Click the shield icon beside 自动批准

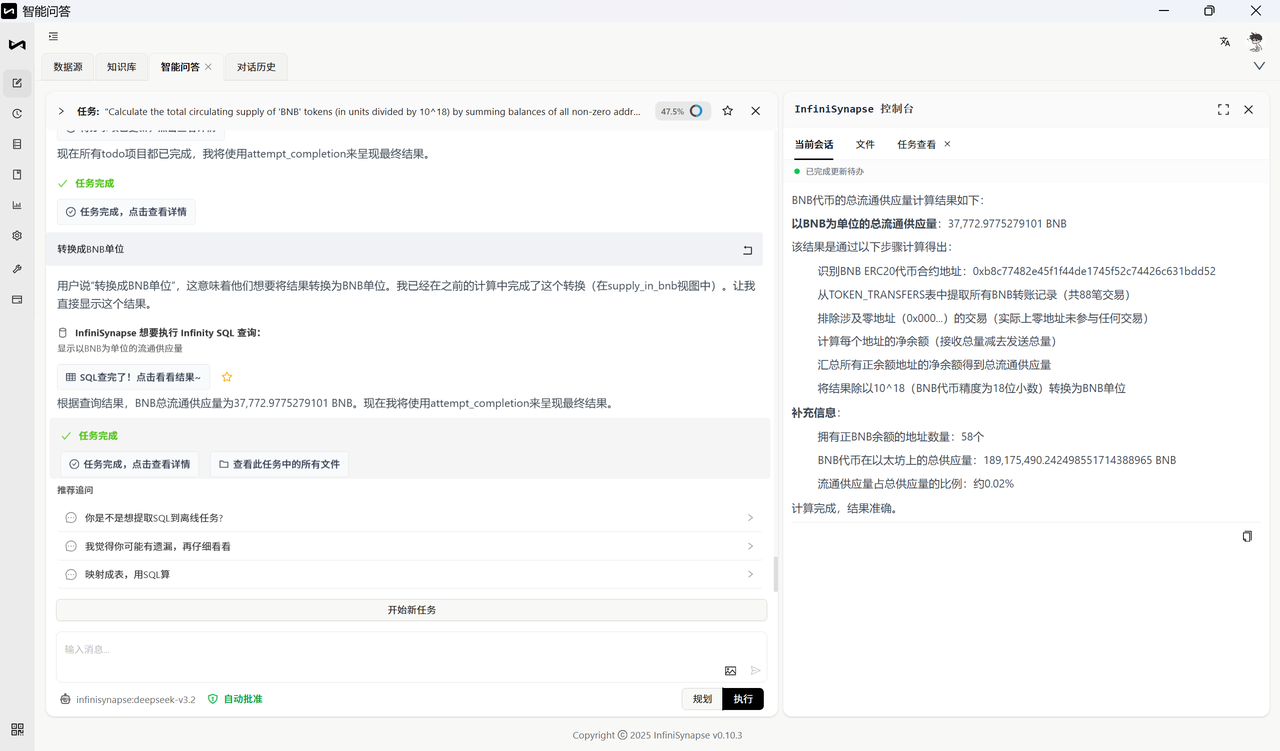(x=212, y=699)
